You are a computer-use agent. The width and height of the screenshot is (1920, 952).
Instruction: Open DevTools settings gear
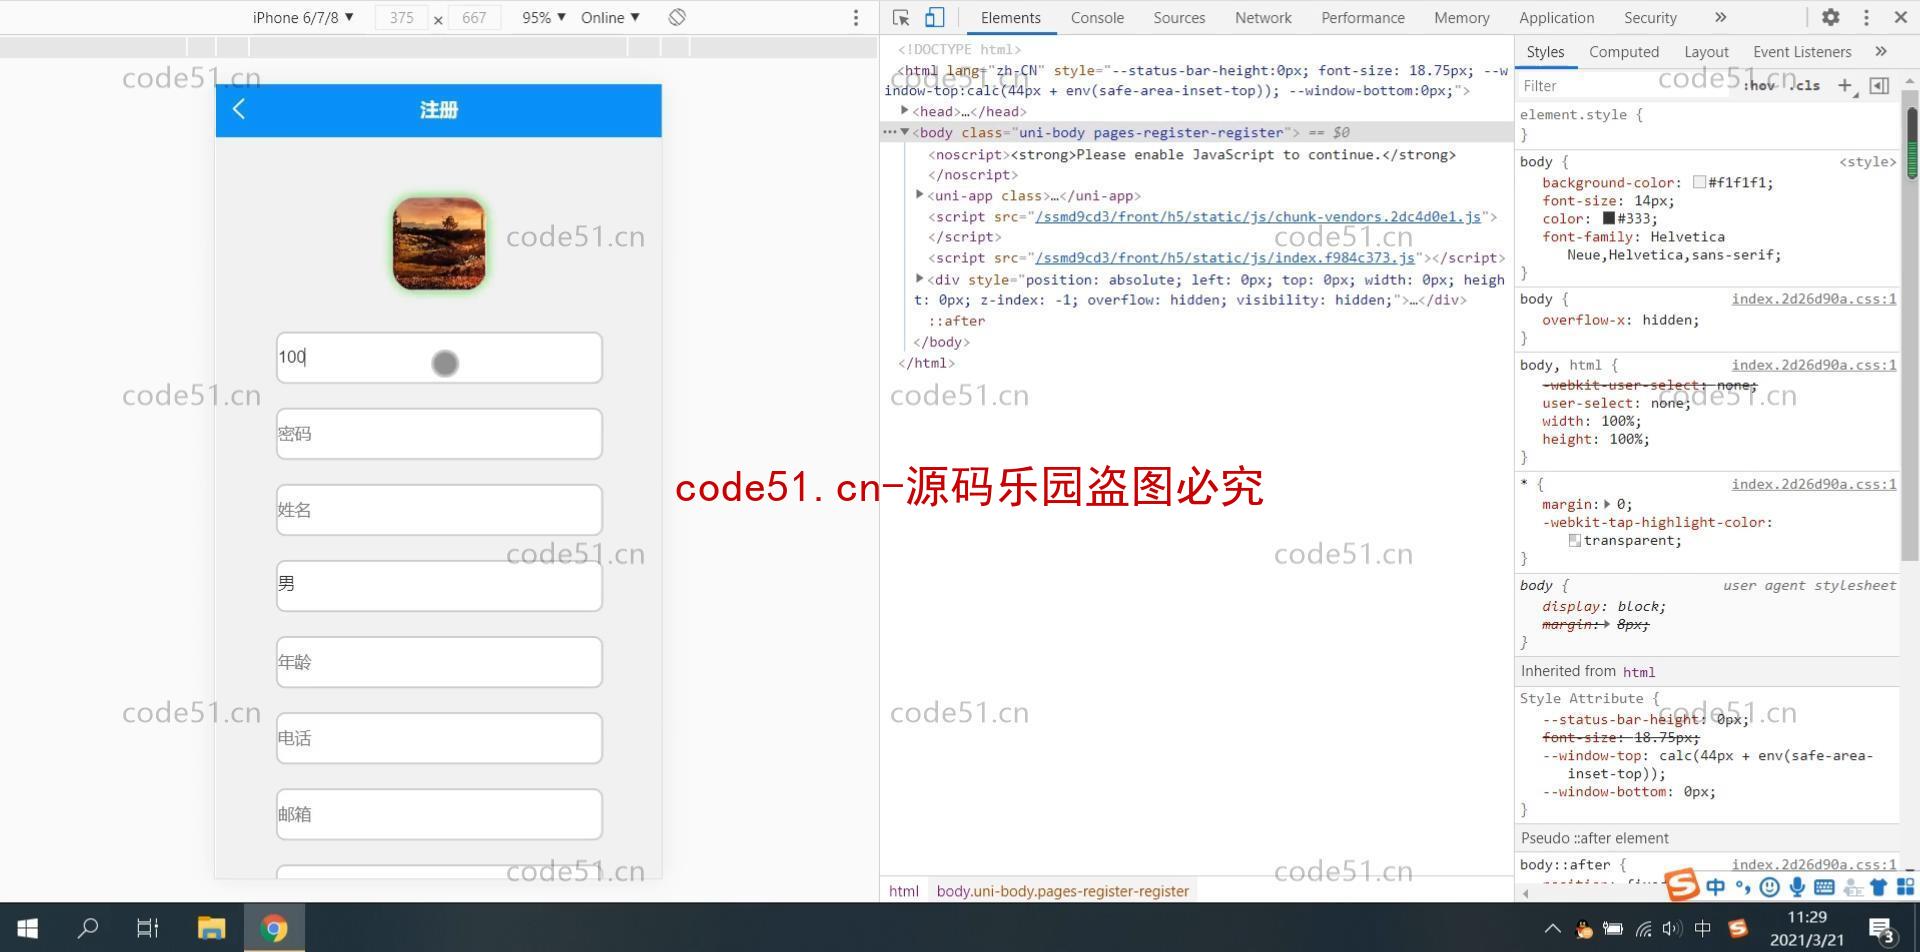[1830, 17]
